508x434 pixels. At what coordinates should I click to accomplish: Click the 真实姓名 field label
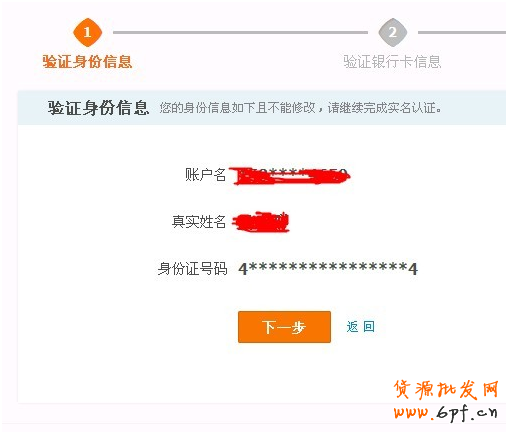pyautogui.click(x=199, y=222)
